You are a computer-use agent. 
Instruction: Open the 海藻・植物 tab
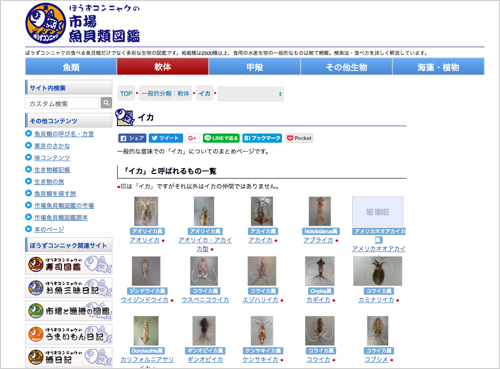[438, 67]
